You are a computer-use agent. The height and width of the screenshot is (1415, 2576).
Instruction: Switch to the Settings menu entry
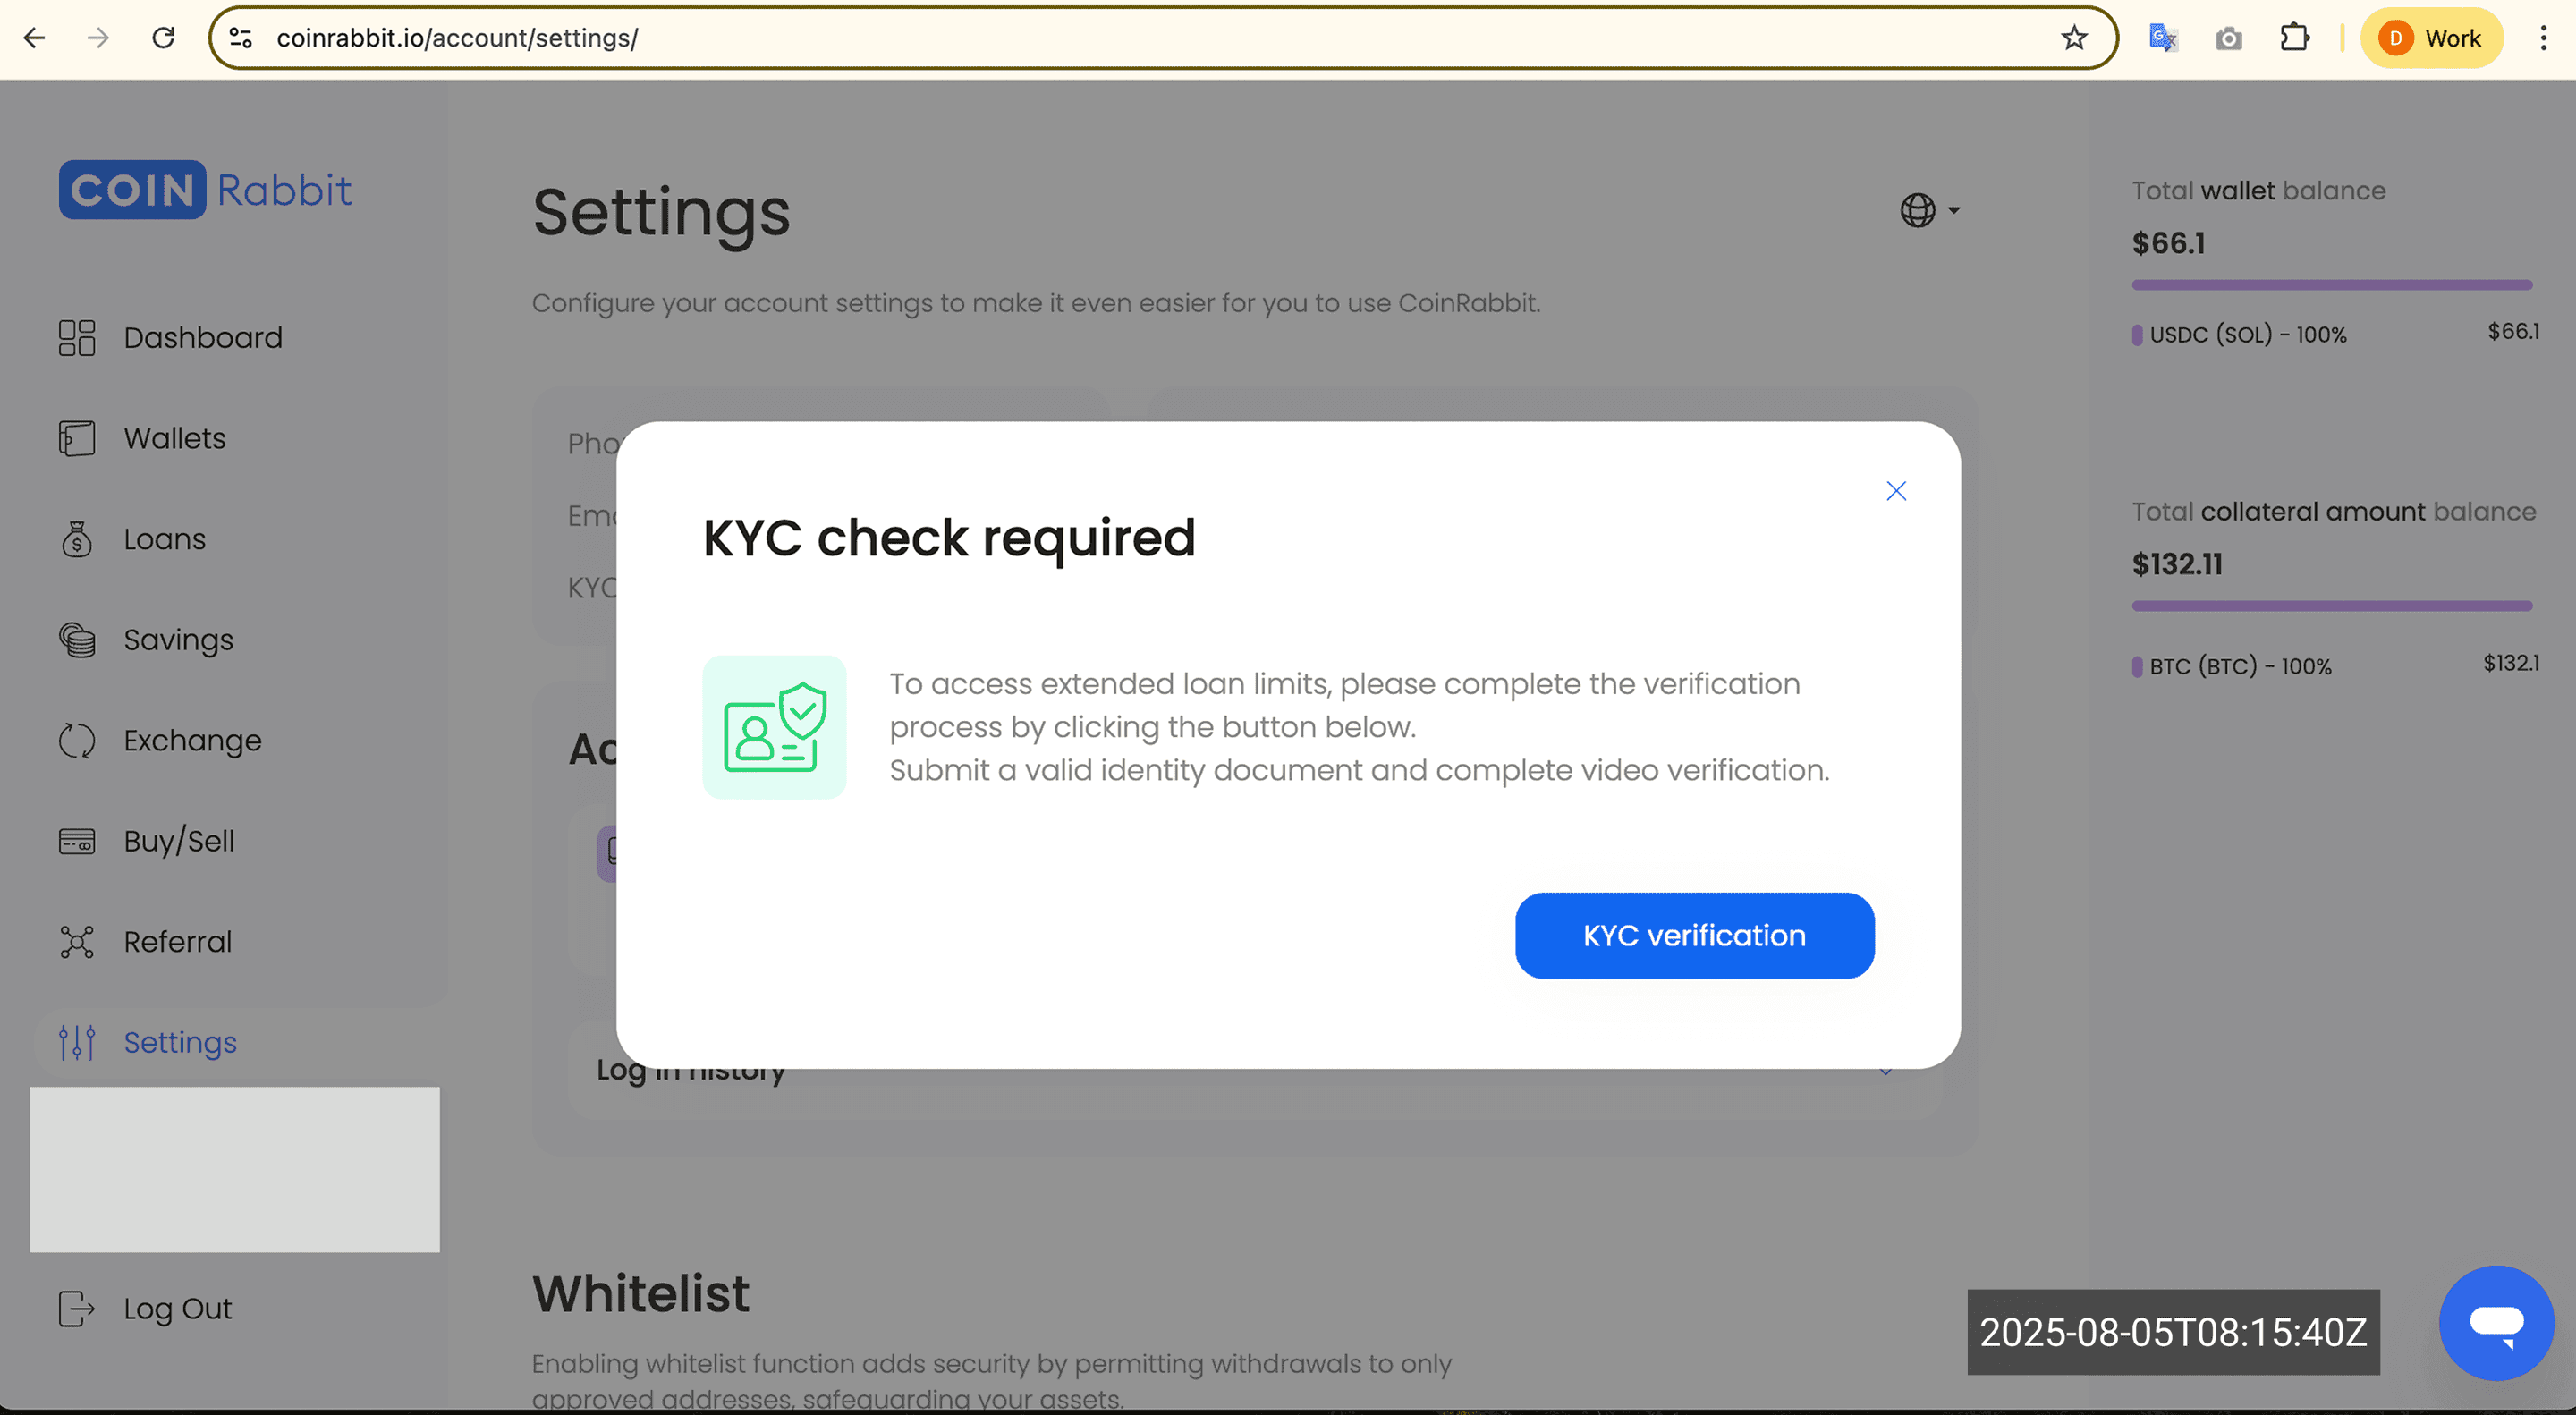click(x=180, y=1042)
